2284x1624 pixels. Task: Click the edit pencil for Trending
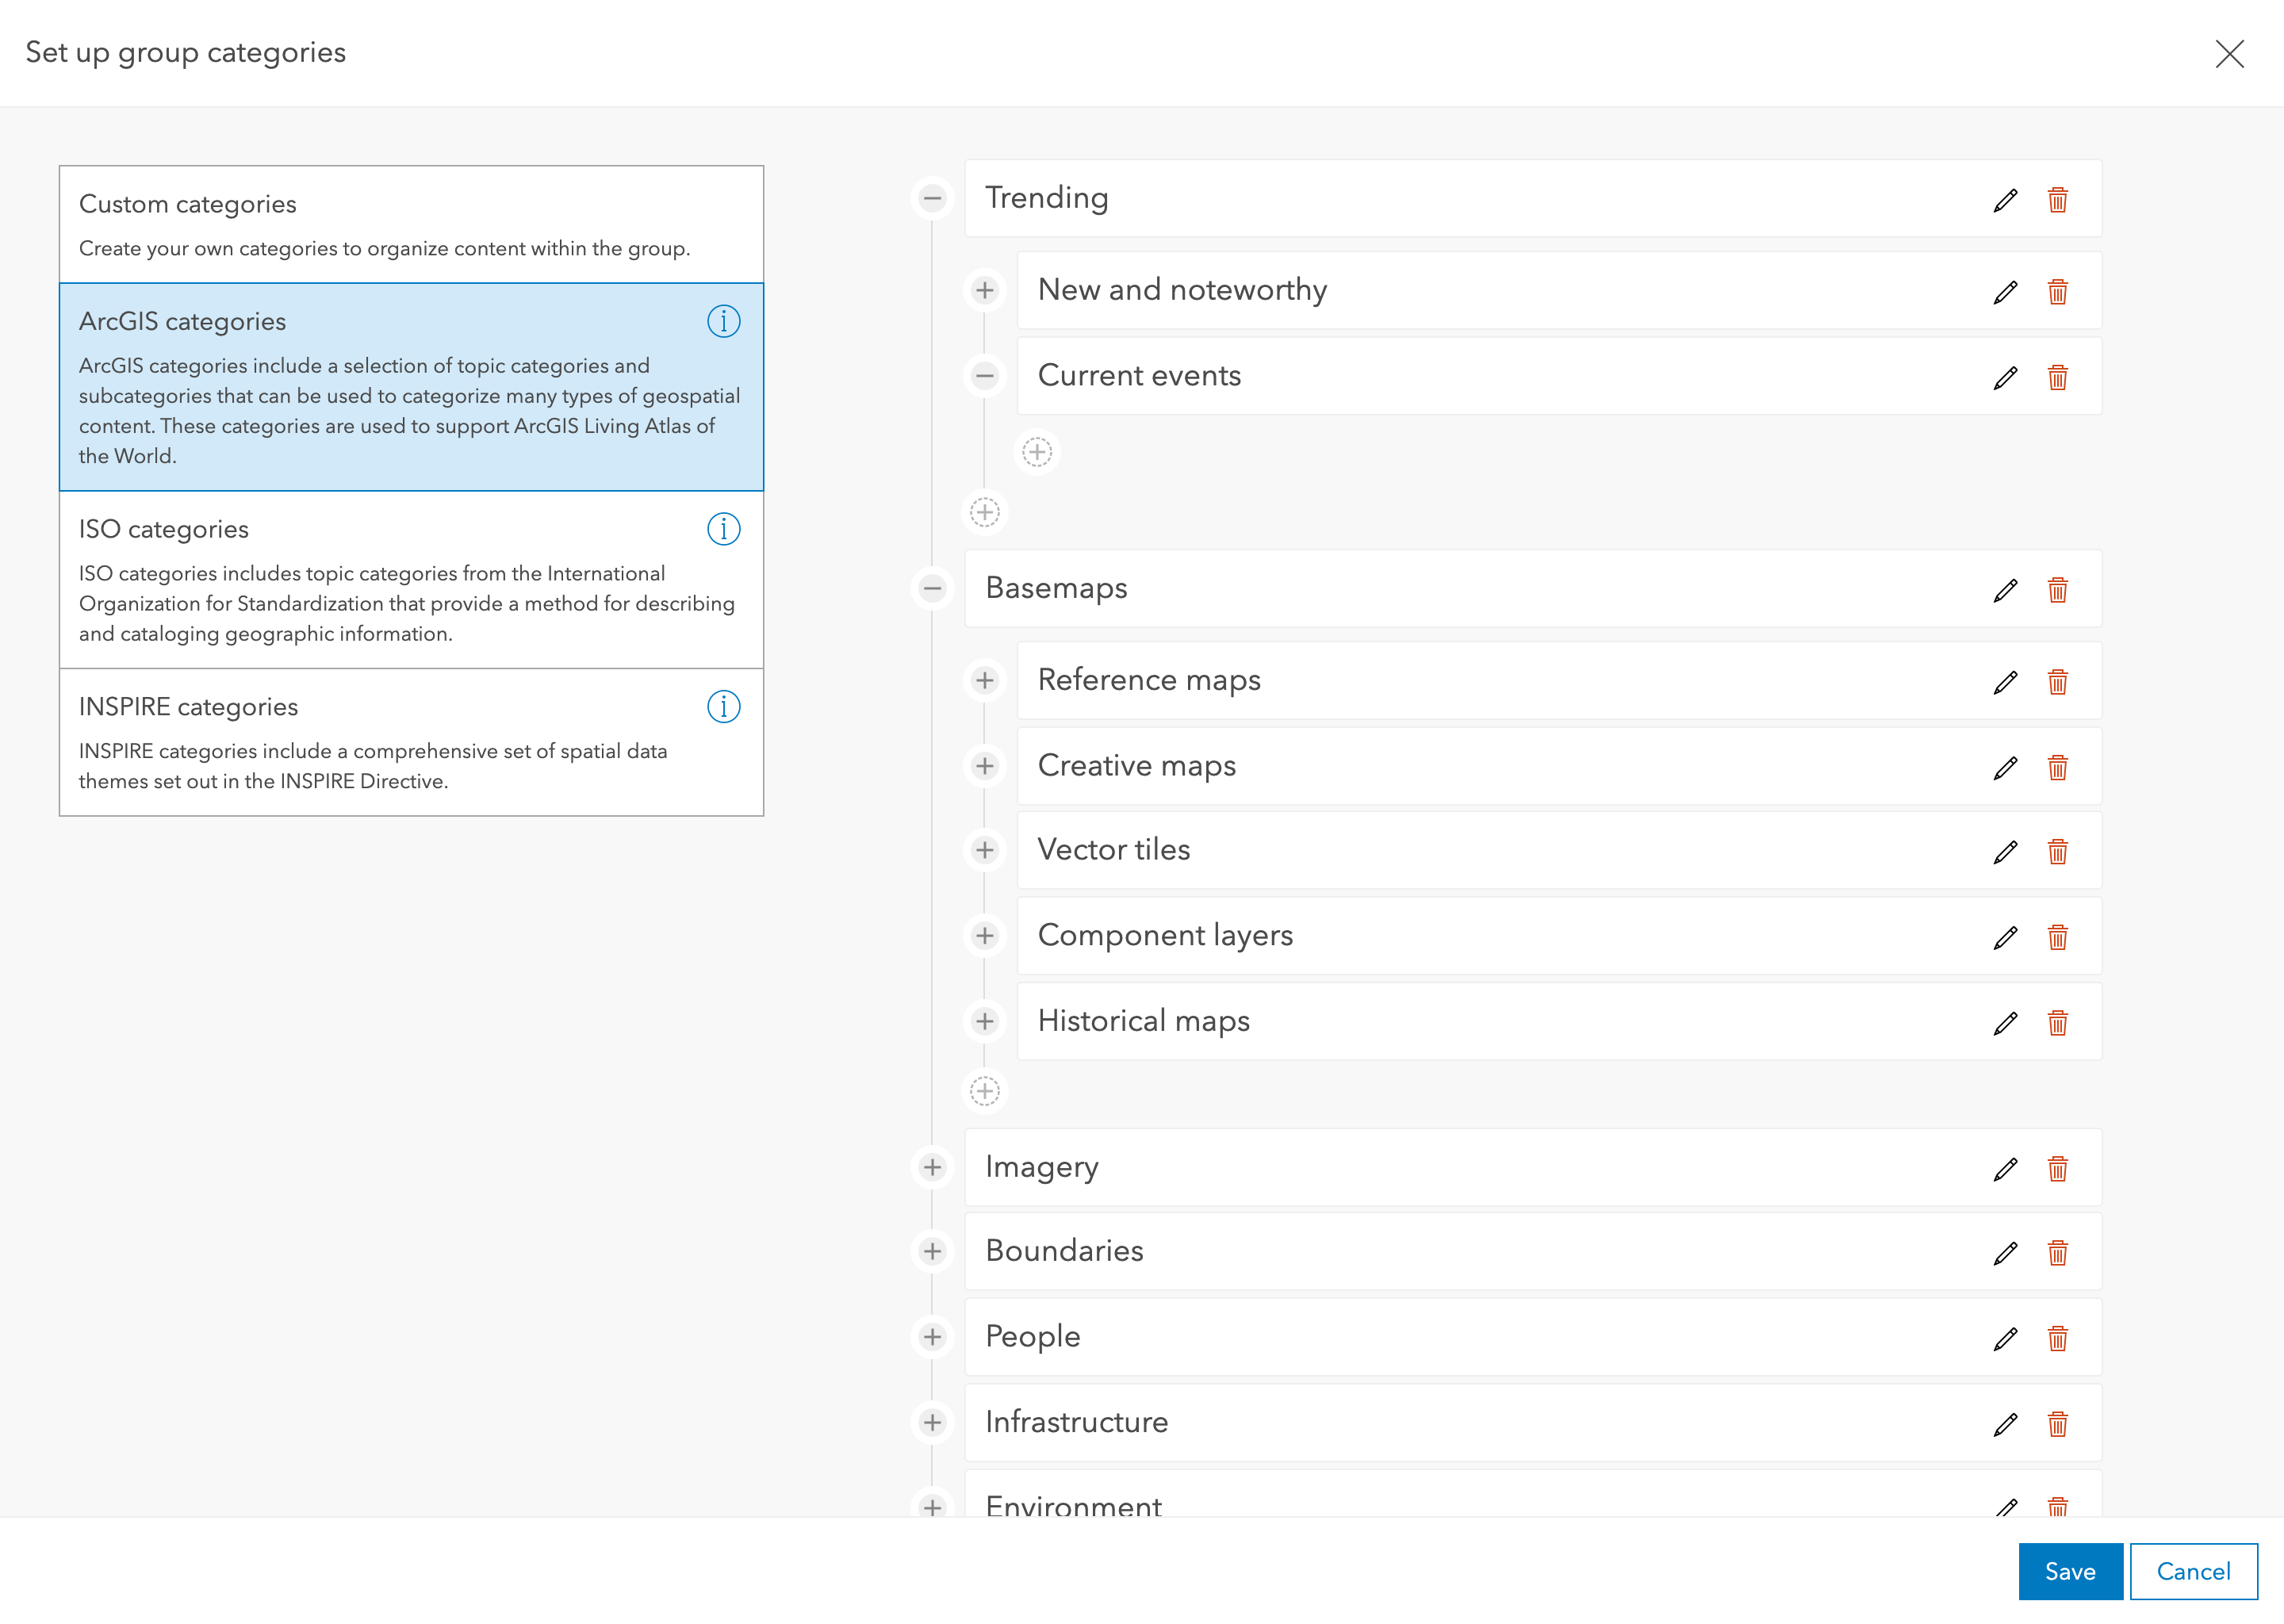pyautogui.click(x=2004, y=200)
